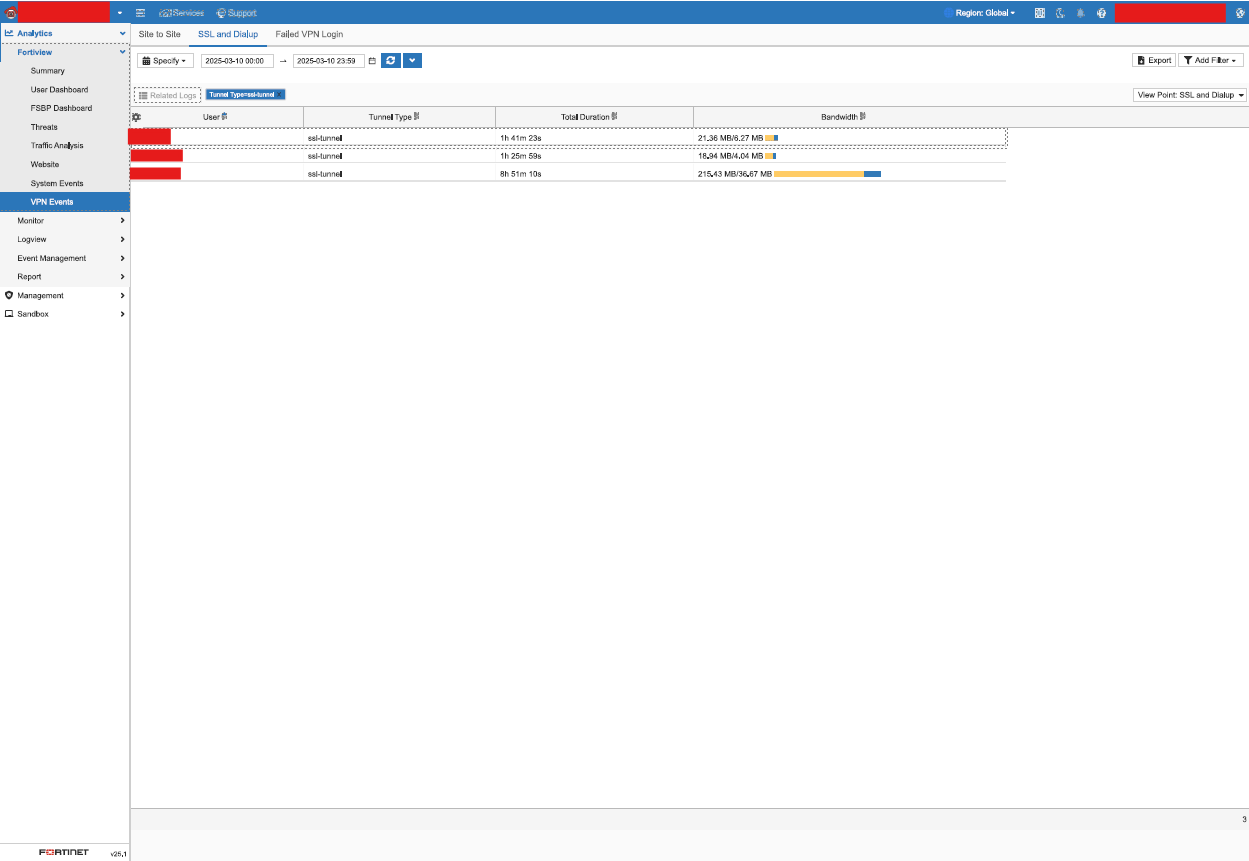This screenshot has height=861, width=1249.
Task: Open Website view
Action: coord(45,164)
